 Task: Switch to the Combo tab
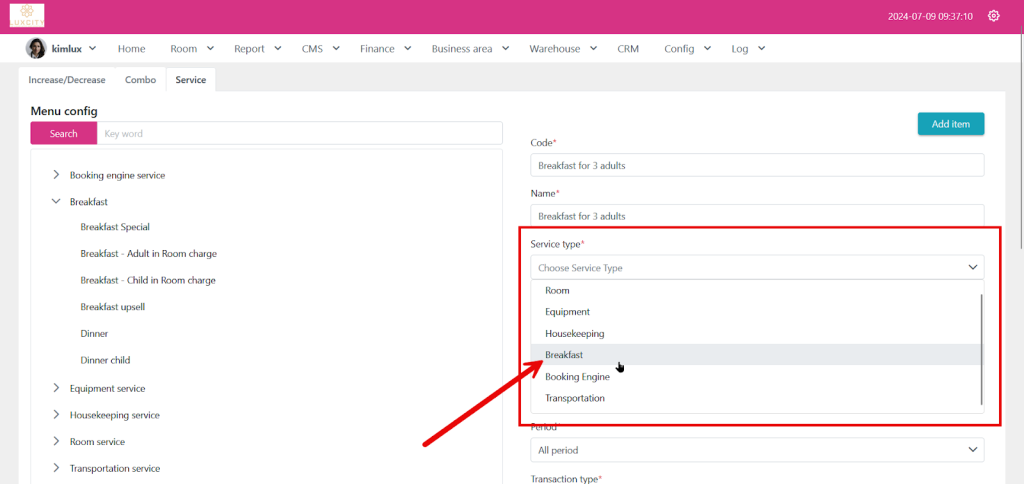(140, 80)
